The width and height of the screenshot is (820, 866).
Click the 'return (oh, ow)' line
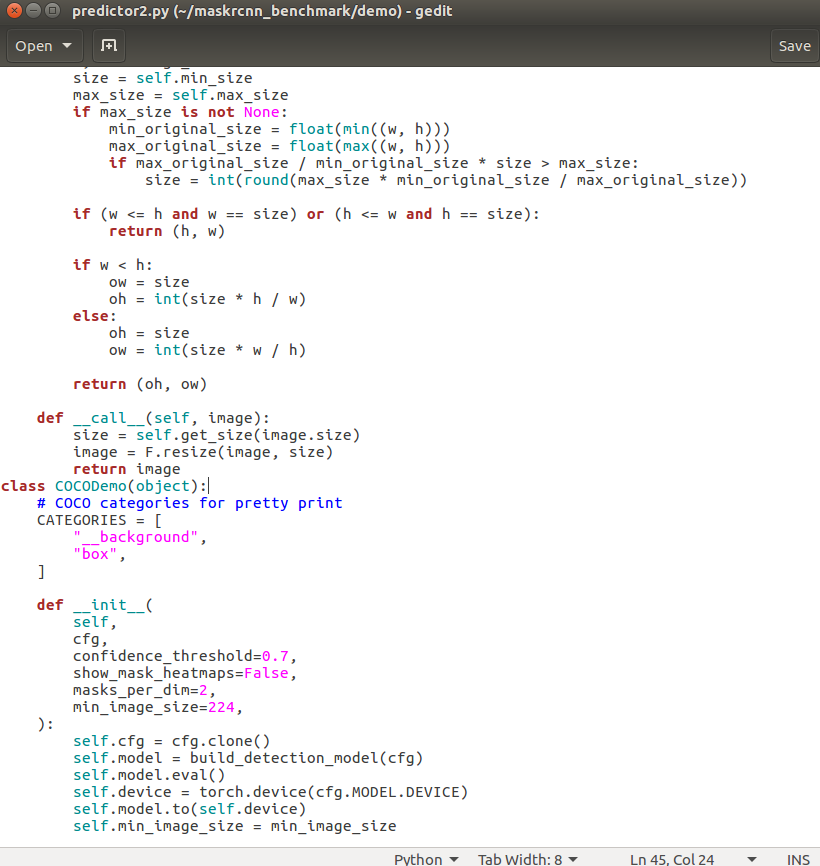140,384
